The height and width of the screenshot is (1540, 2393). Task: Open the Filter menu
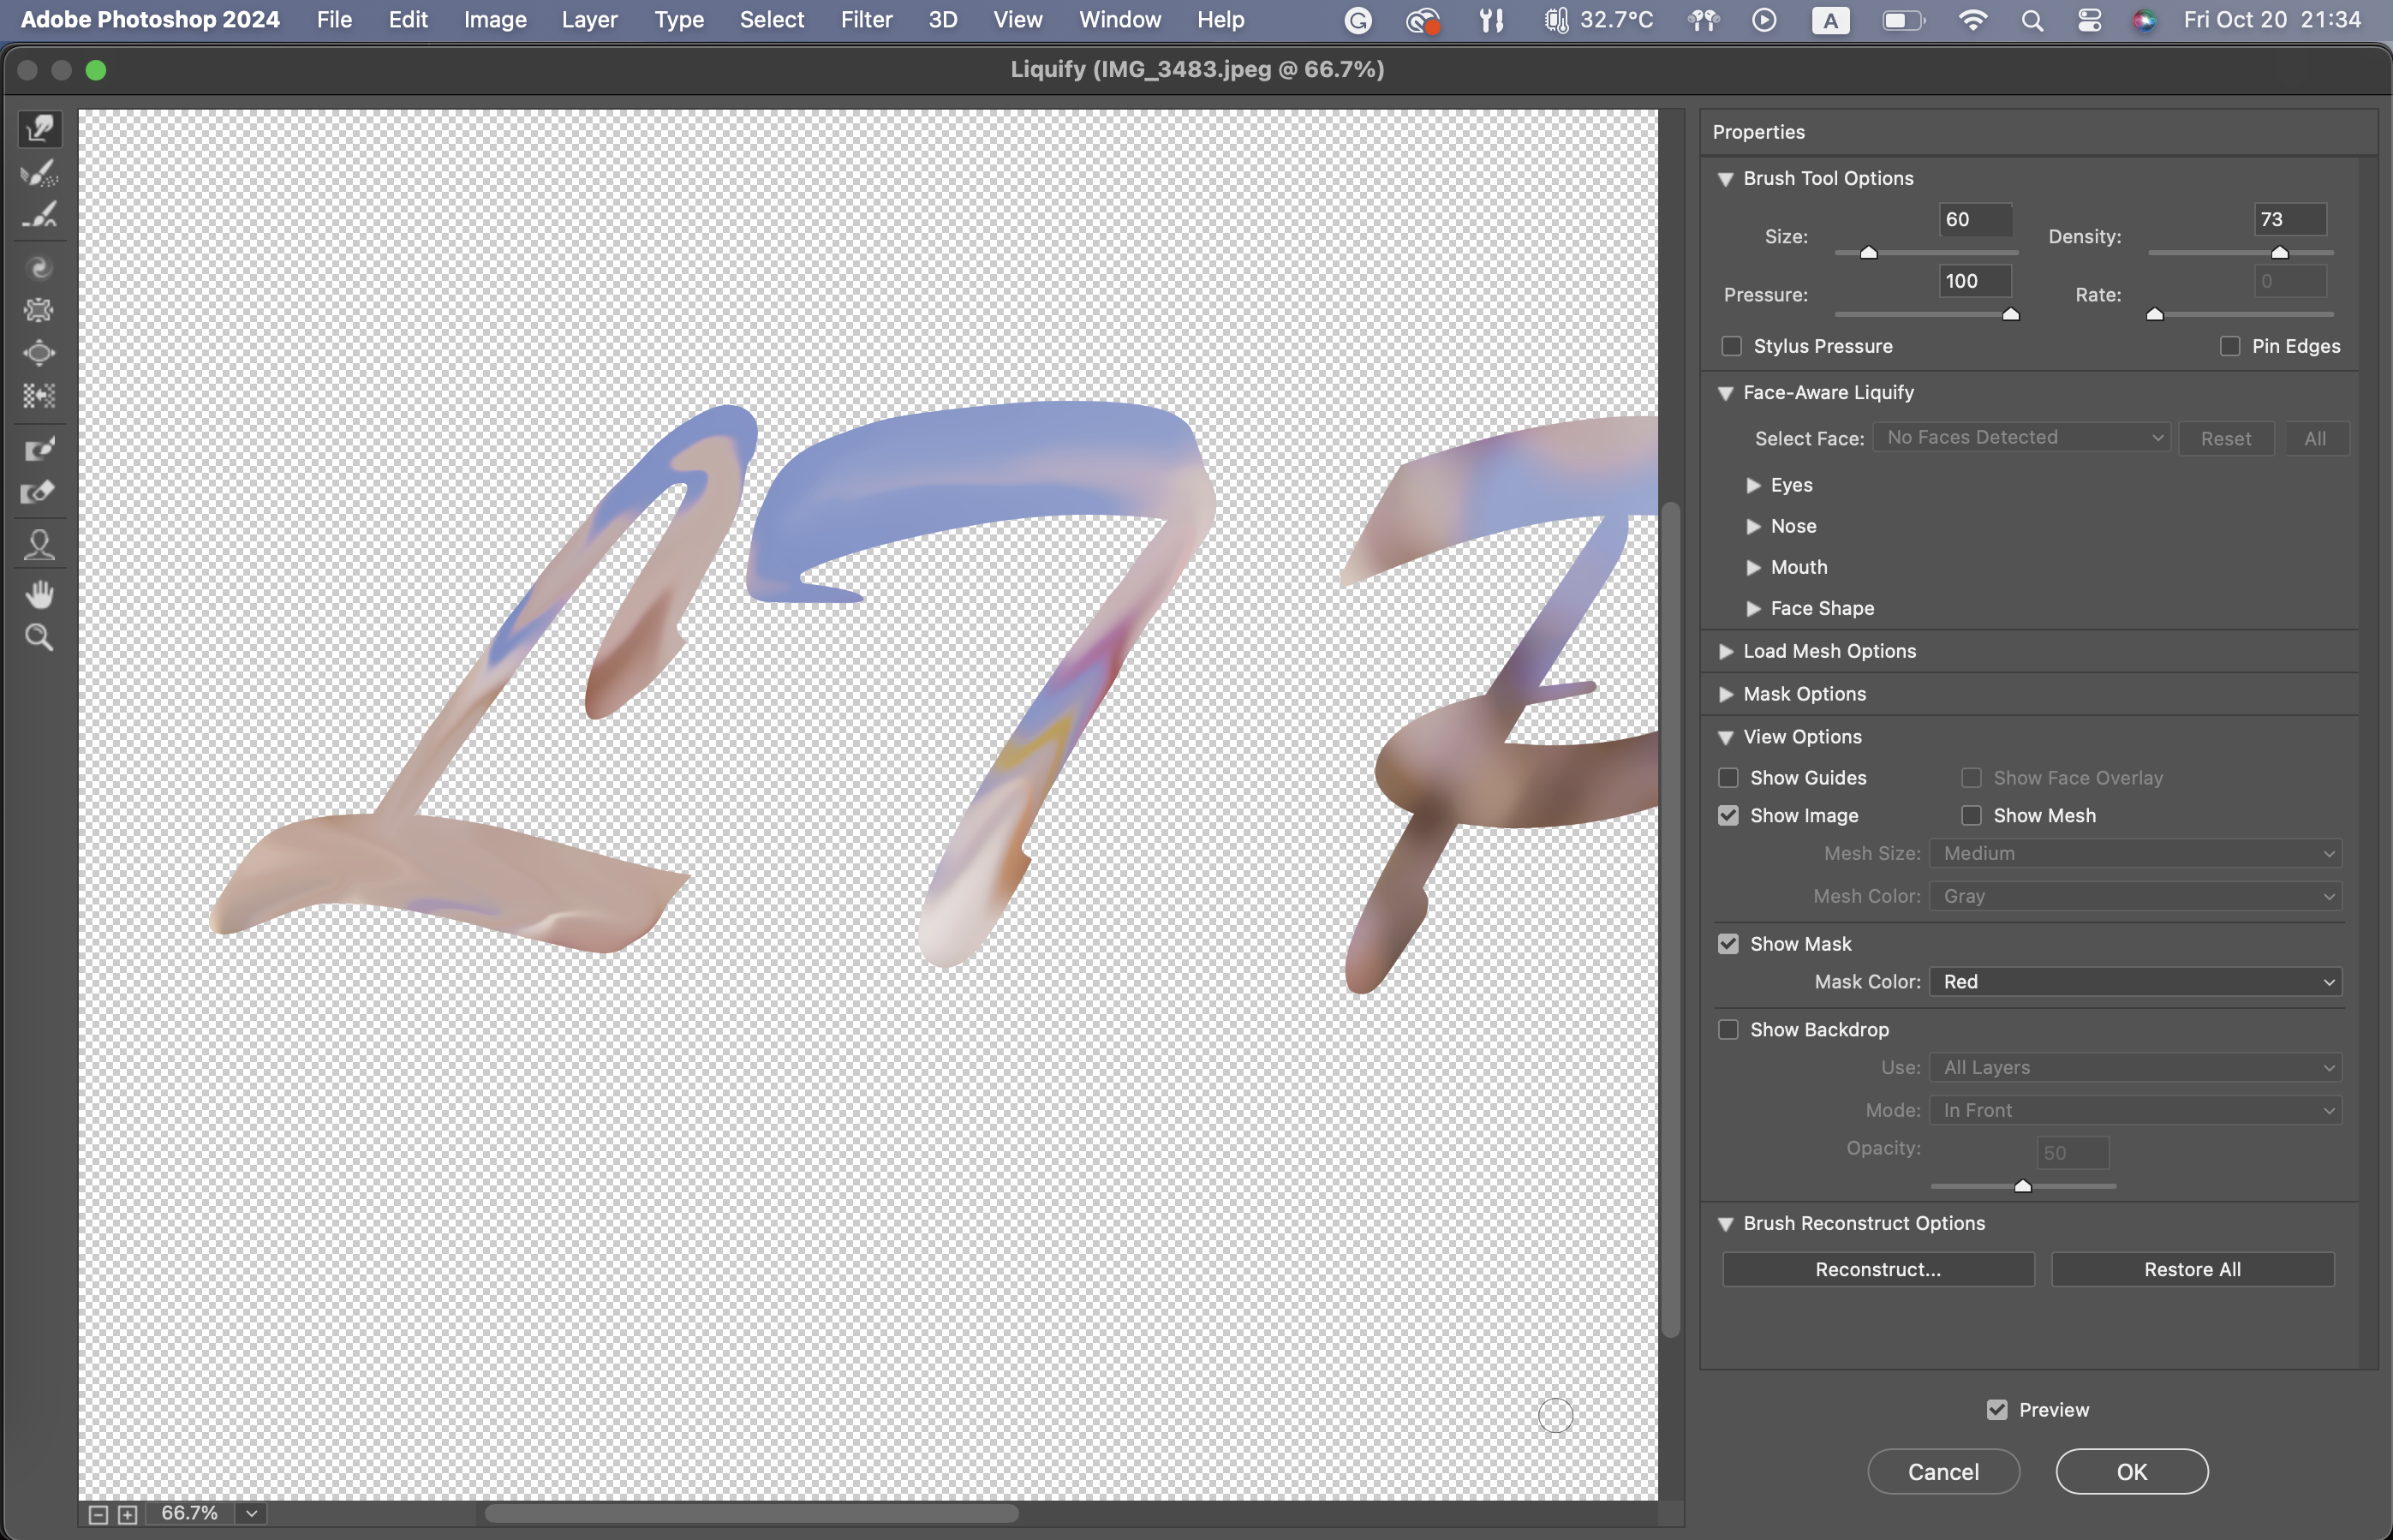[x=866, y=20]
